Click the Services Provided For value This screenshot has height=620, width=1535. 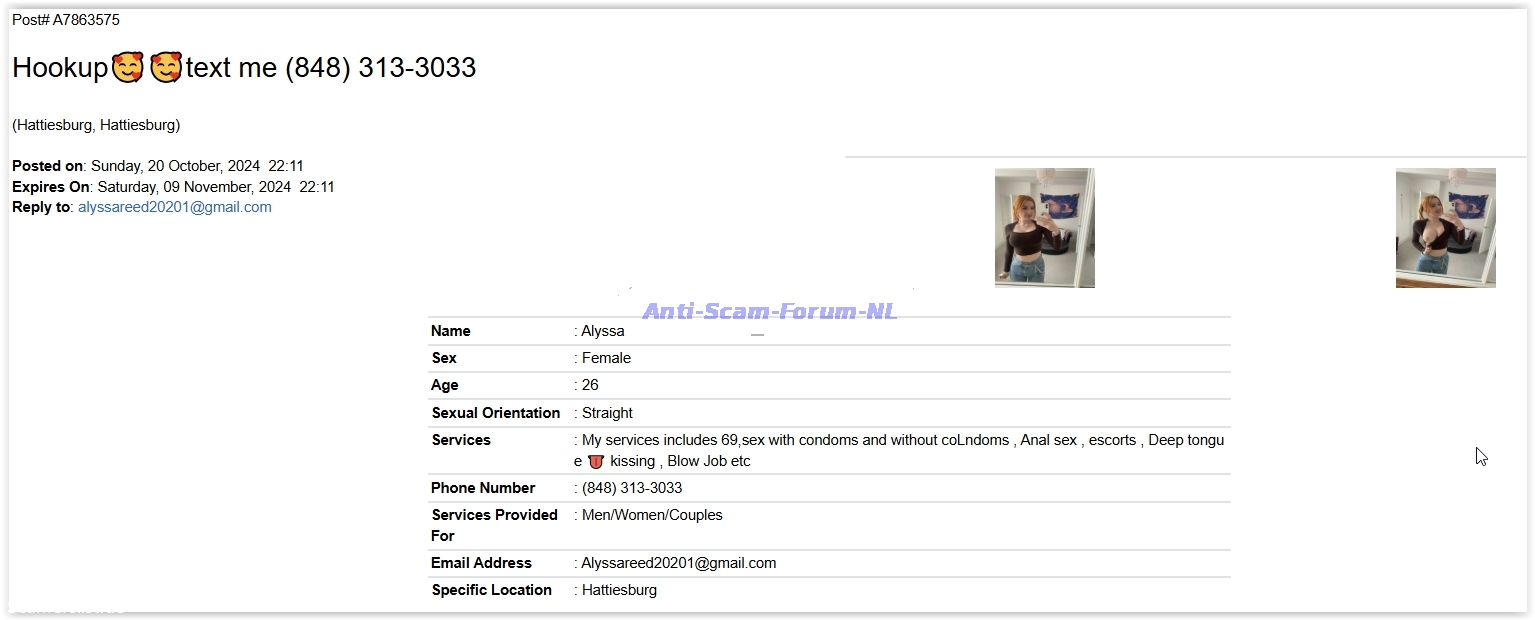coord(652,515)
